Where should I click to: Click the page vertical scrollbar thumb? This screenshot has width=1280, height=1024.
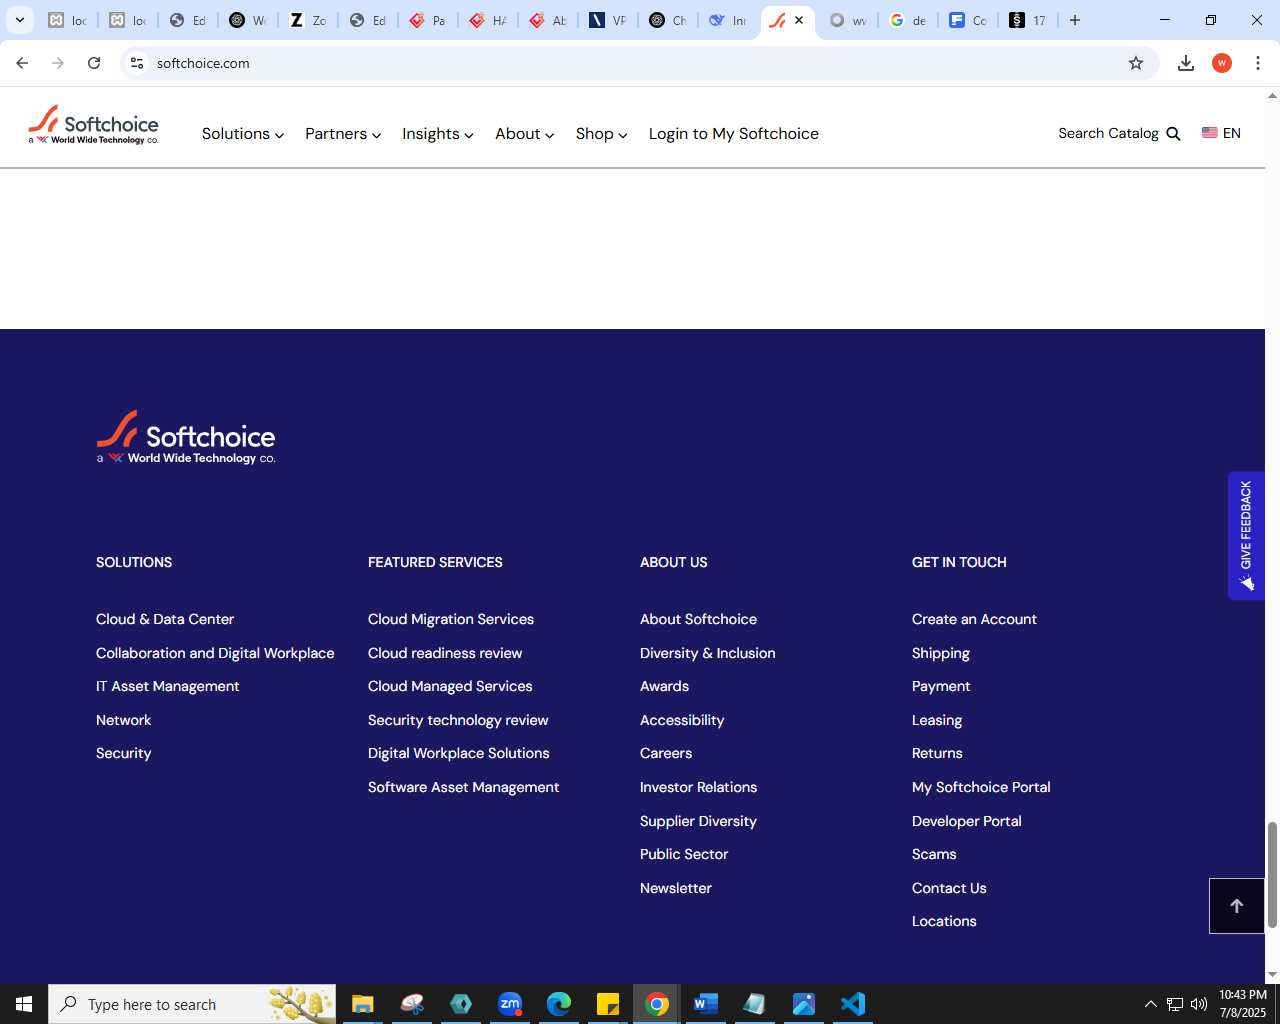tap(1272, 875)
